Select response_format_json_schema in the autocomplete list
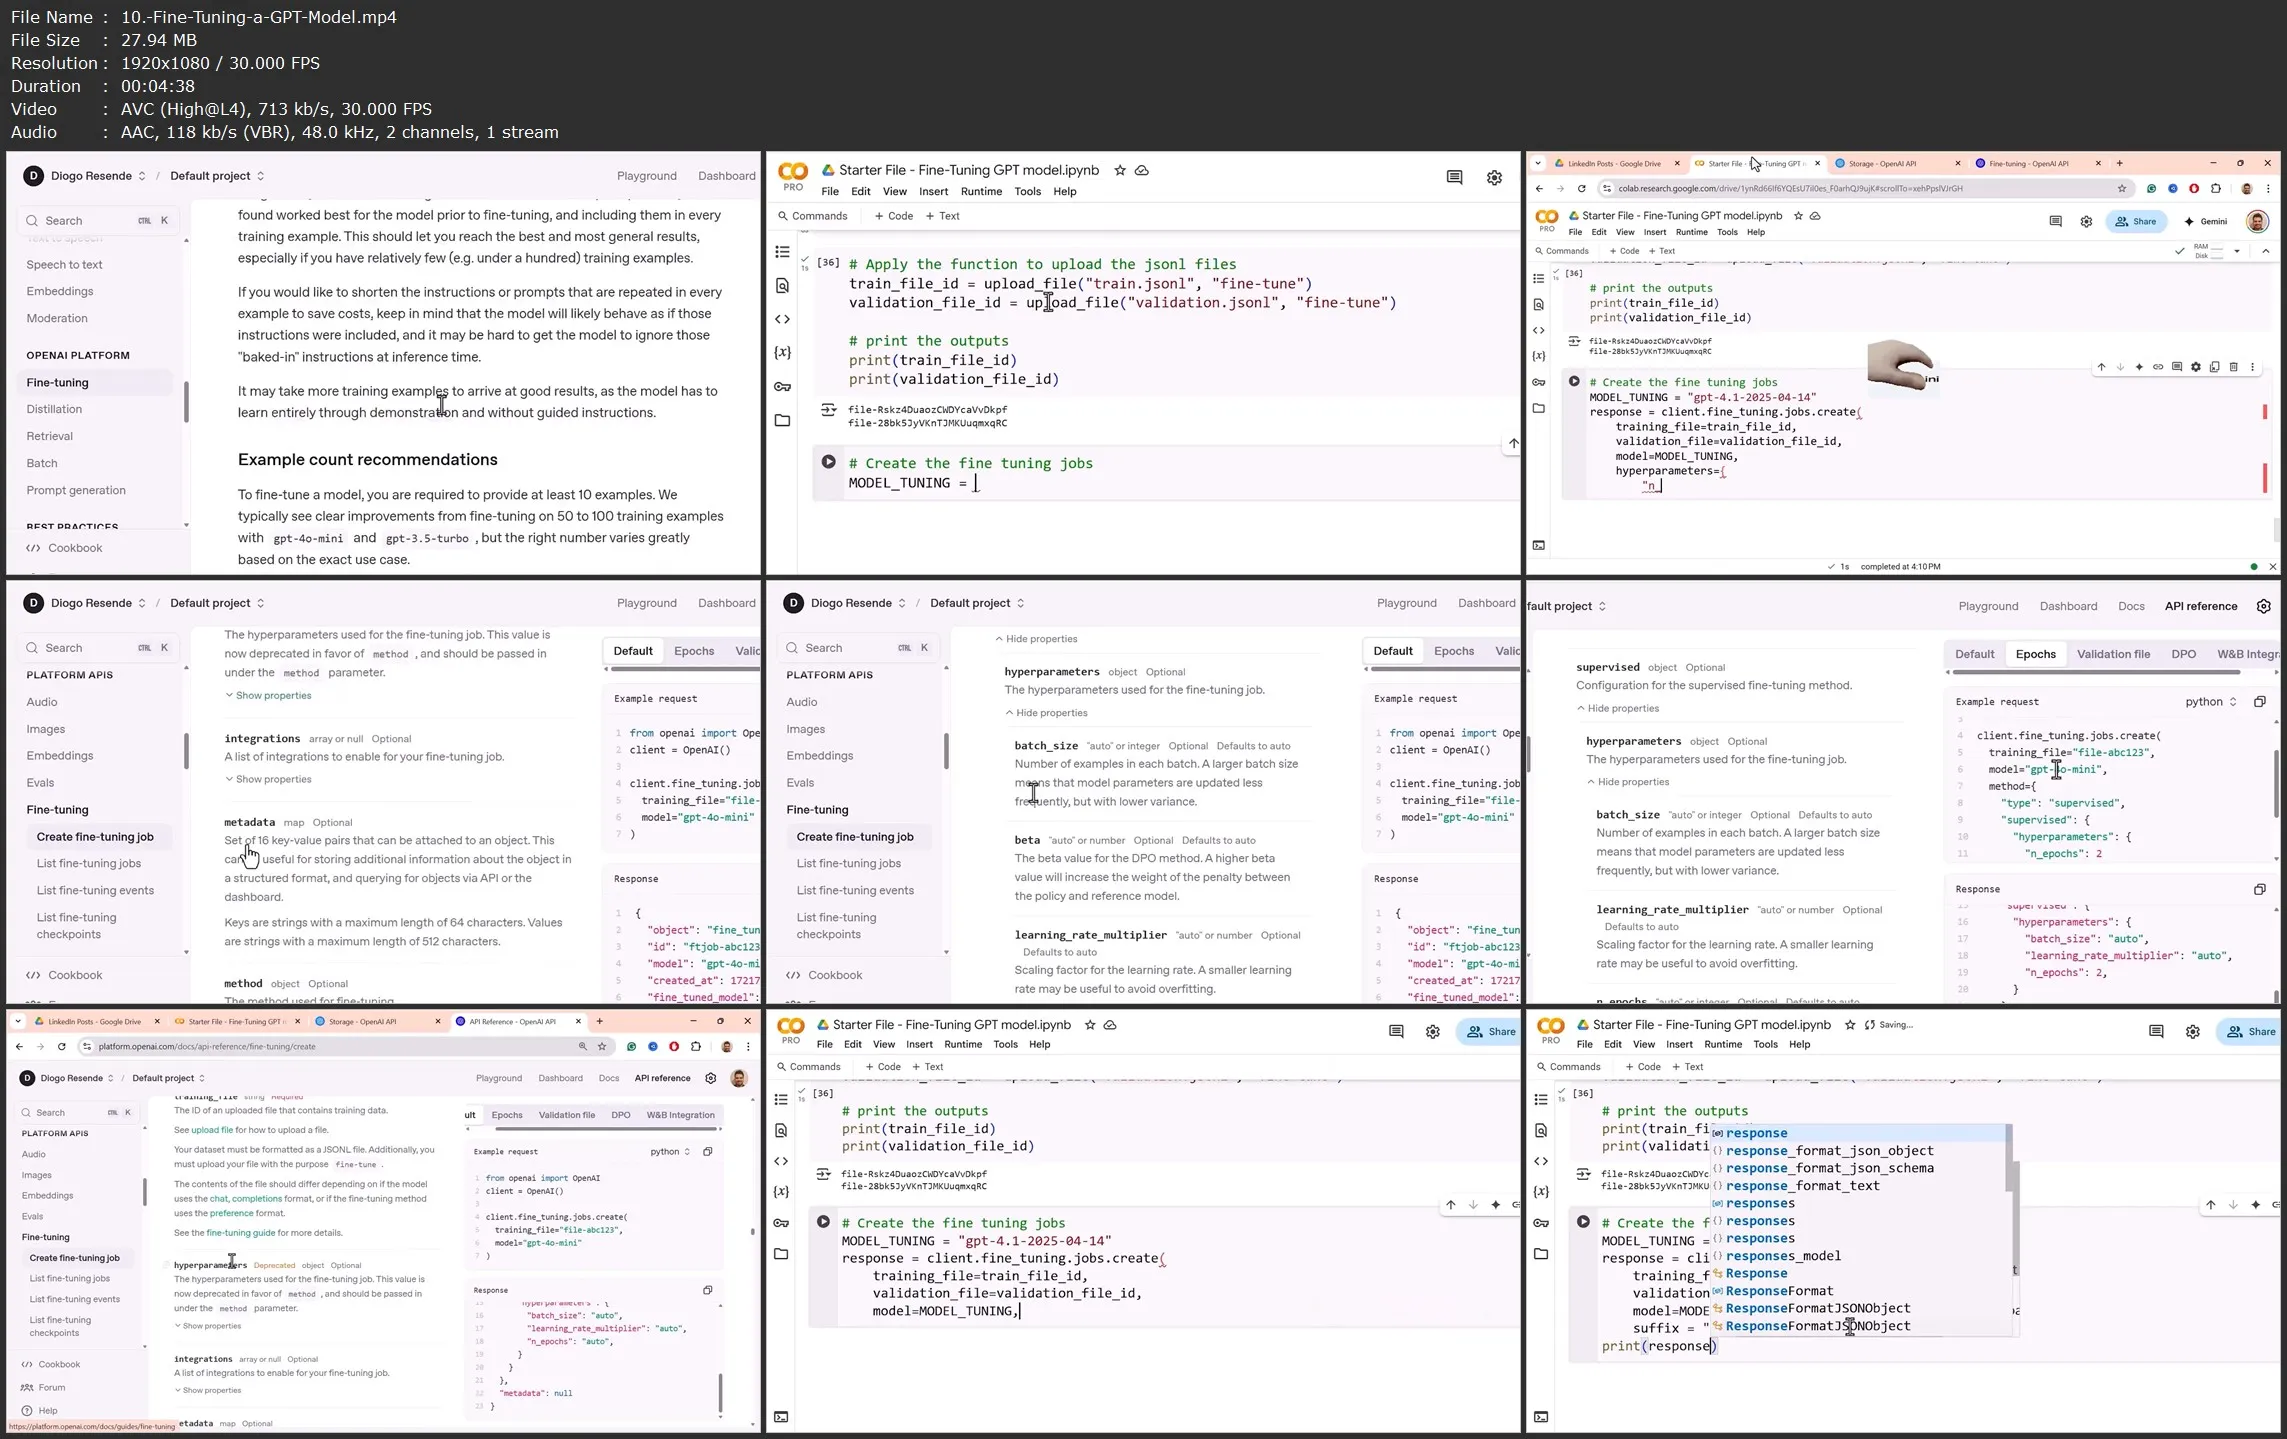2287x1439 pixels. point(1829,1168)
